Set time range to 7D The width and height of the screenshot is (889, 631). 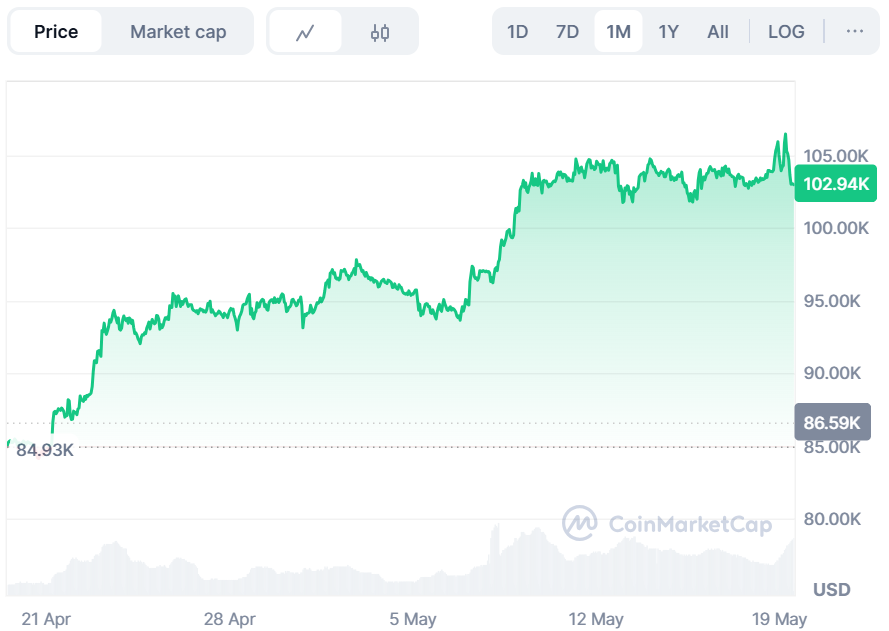tap(567, 32)
